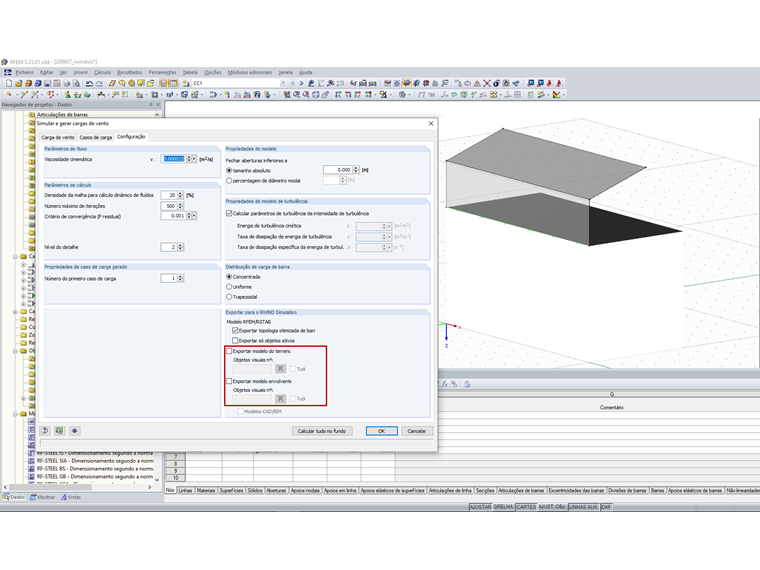Click the Print preview icon in toolbar
The height and width of the screenshot is (570, 760).
pyautogui.click(x=77, y=83)
